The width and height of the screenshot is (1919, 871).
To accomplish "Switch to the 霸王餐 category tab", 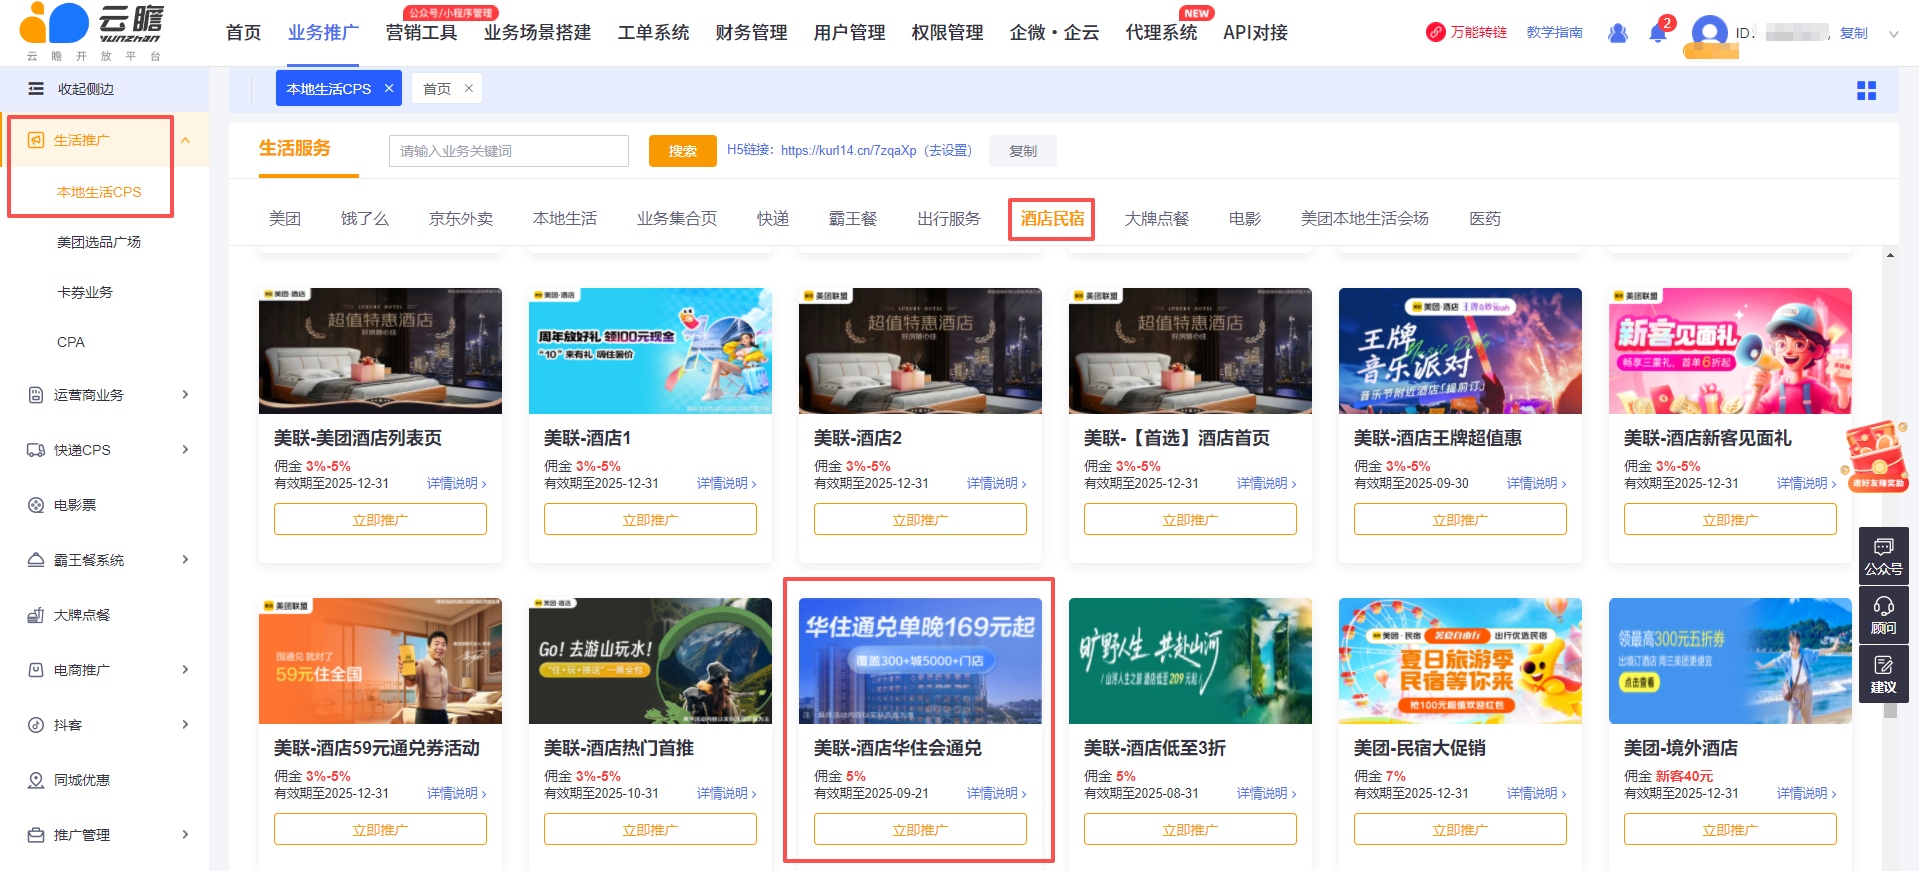I will 853,219.
